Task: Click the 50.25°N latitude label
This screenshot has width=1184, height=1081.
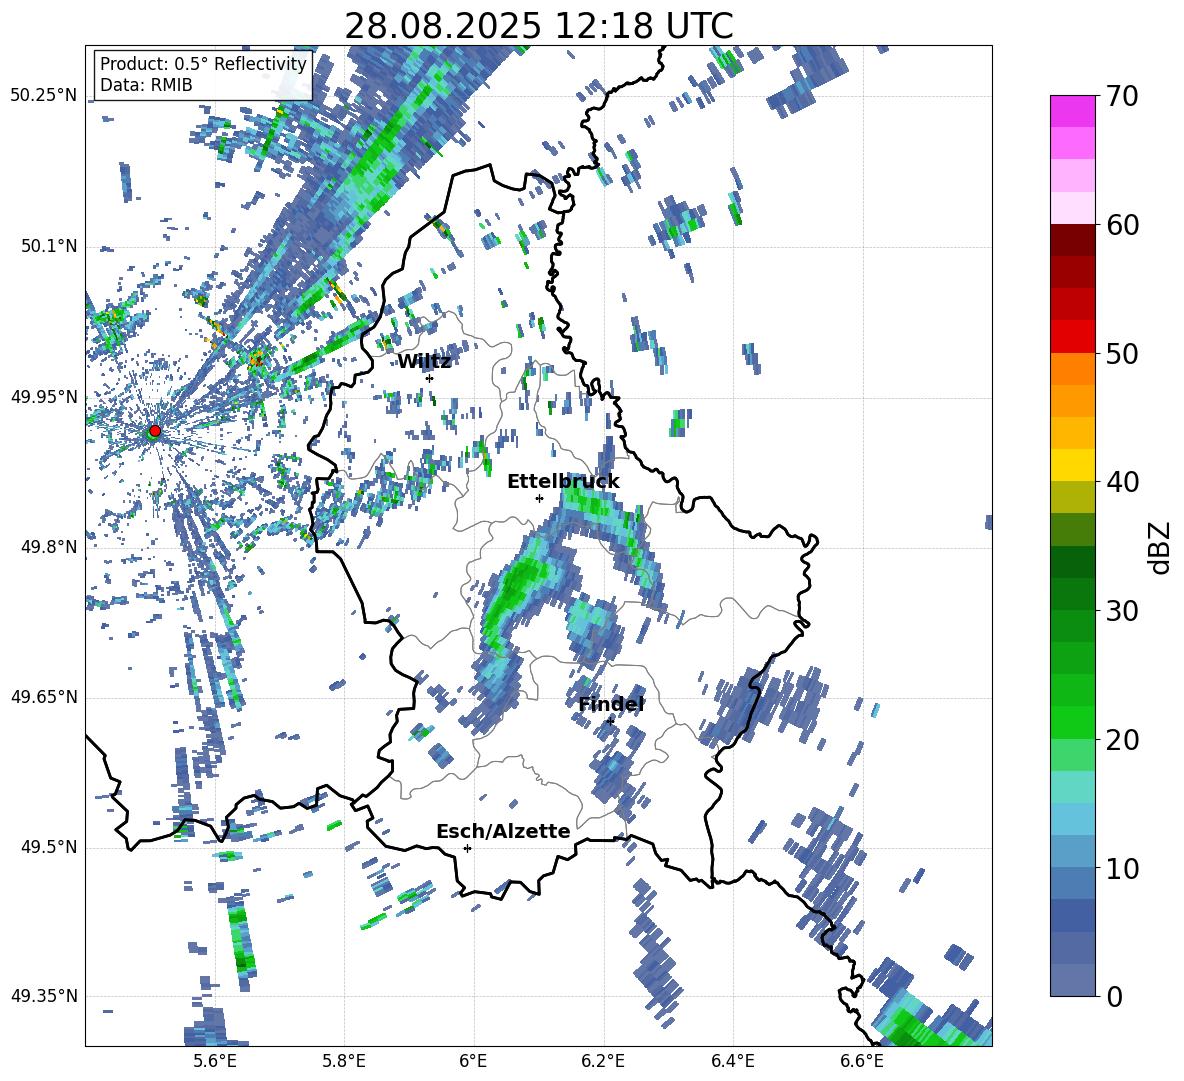Action: (44, 96)
